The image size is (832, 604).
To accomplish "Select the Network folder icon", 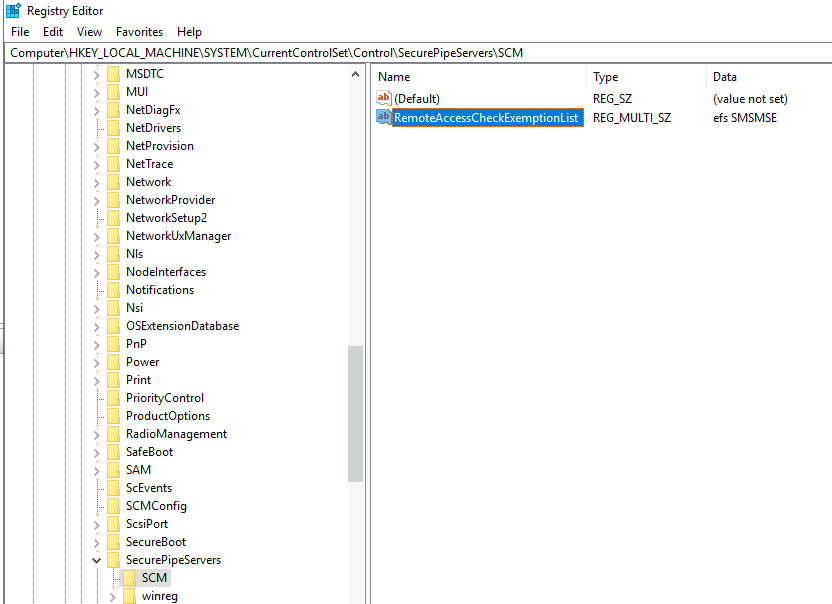I will [113, 182].
